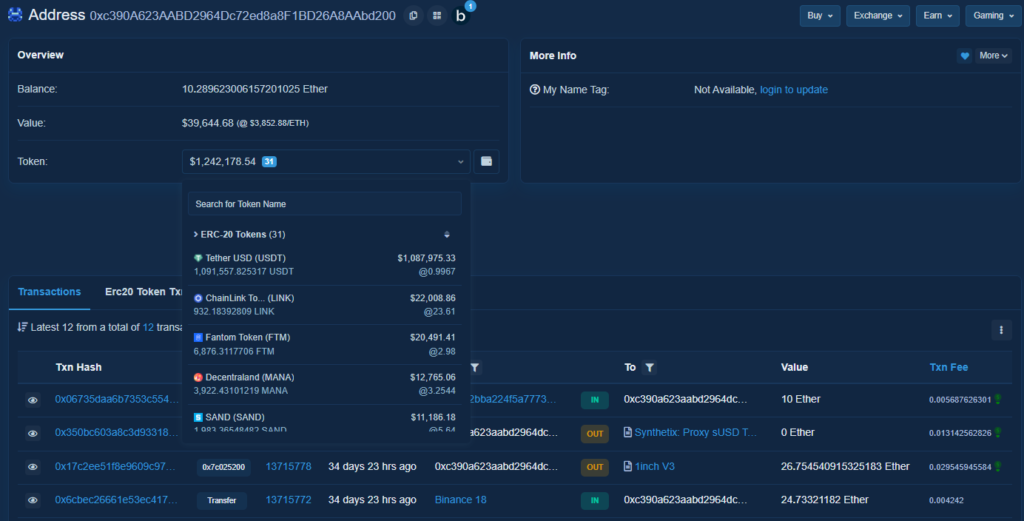Click the sort icon next to ERC-20 Tokens
Viewport: 1024px width, 521px height.
(447, 235)
